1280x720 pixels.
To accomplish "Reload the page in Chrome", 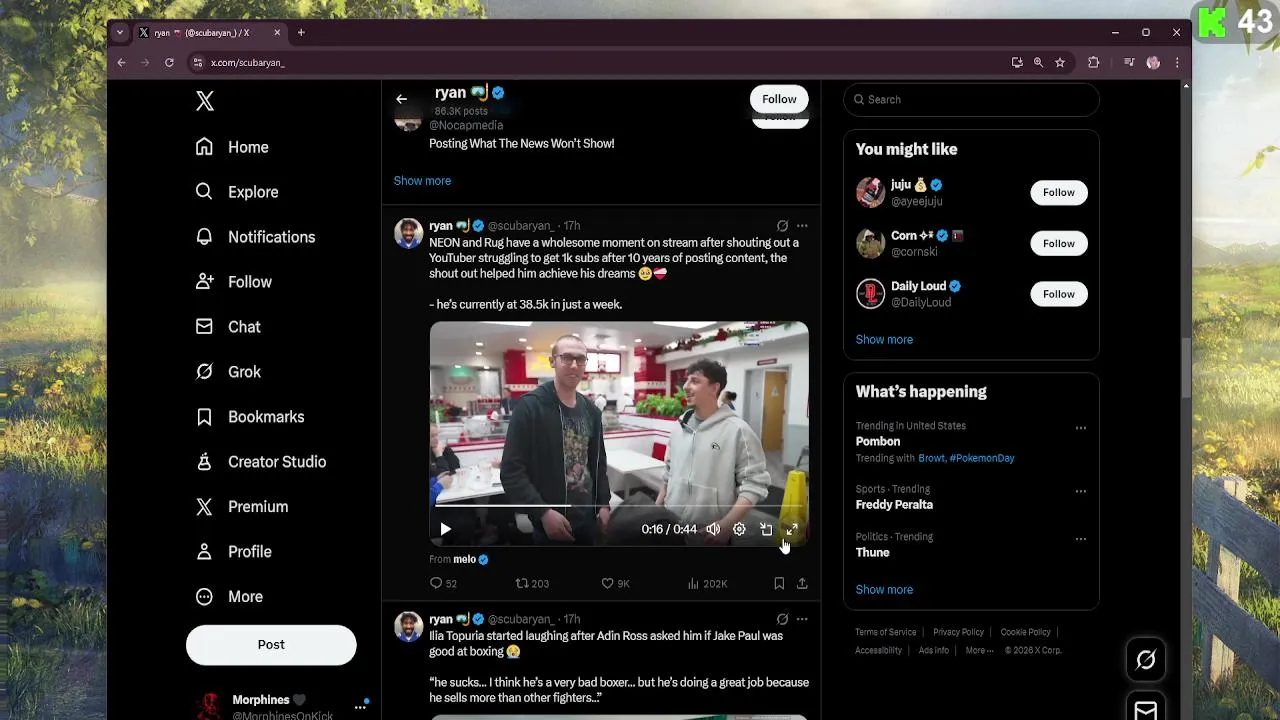I will tap(169, 63).
